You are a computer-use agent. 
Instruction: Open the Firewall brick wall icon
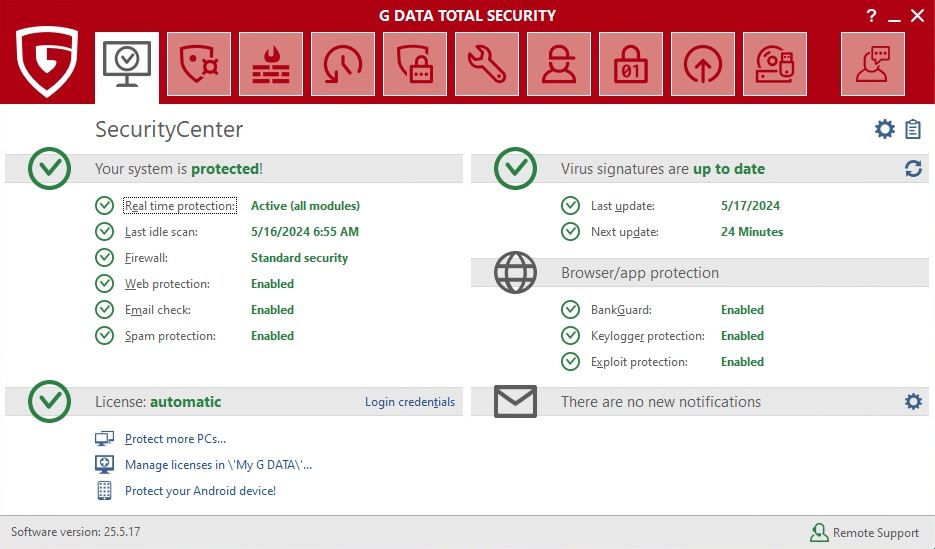tap(271, 64)
